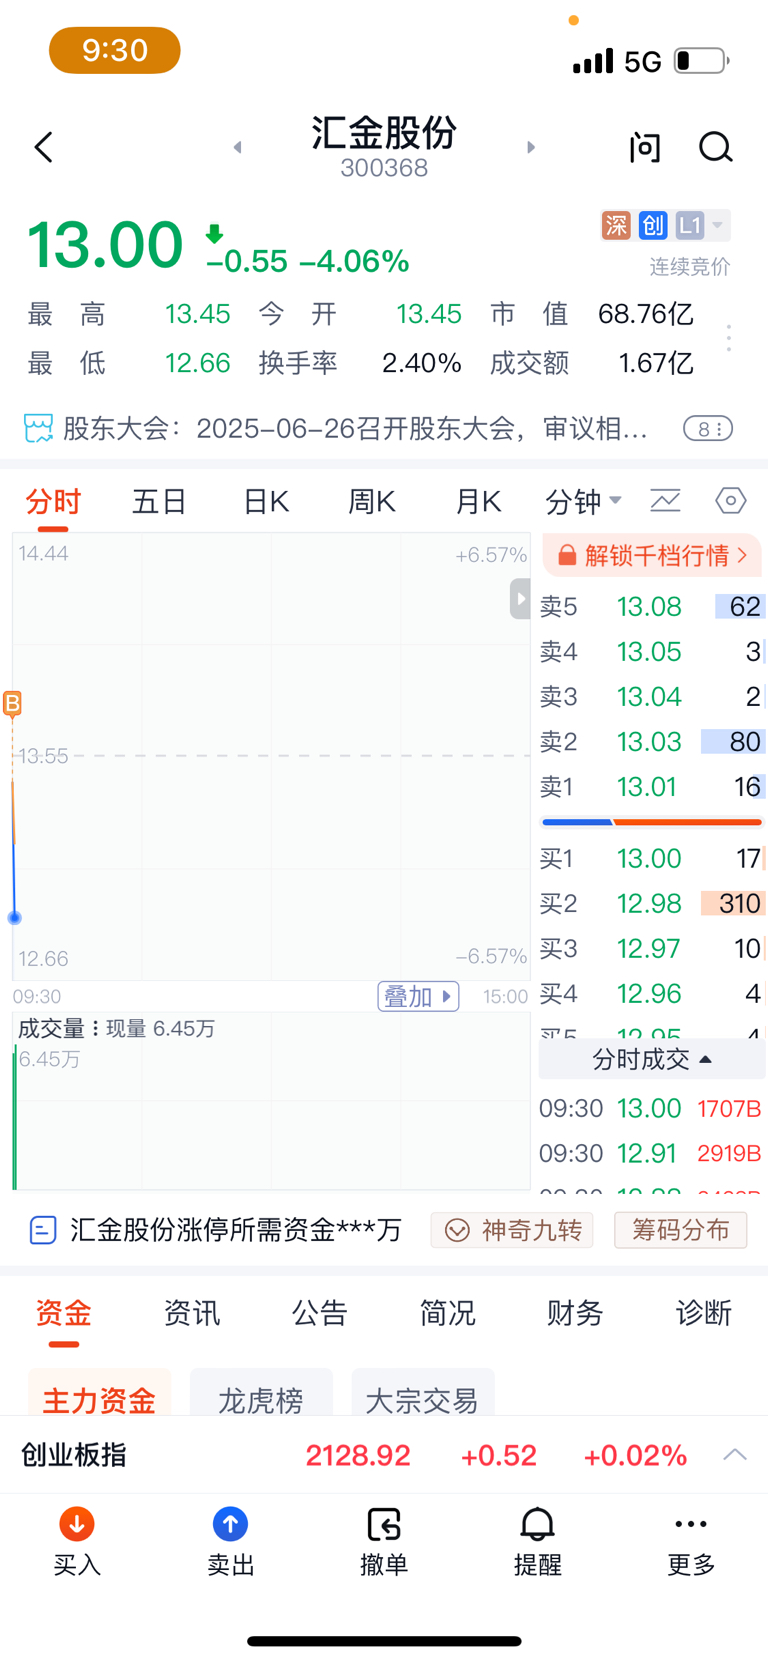768x1663 pixels.
Task: Tap the 09:30 12.91 2919B trade row
Action: (652, 1154)
